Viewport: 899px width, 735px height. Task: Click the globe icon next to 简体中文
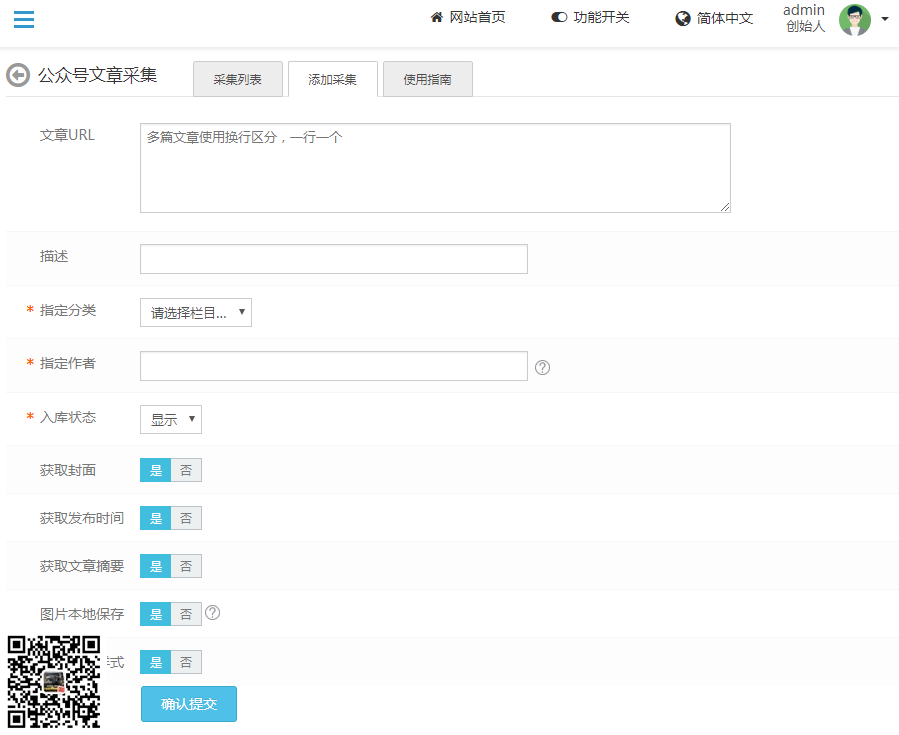pyautogui.click(x=682, y=18)
